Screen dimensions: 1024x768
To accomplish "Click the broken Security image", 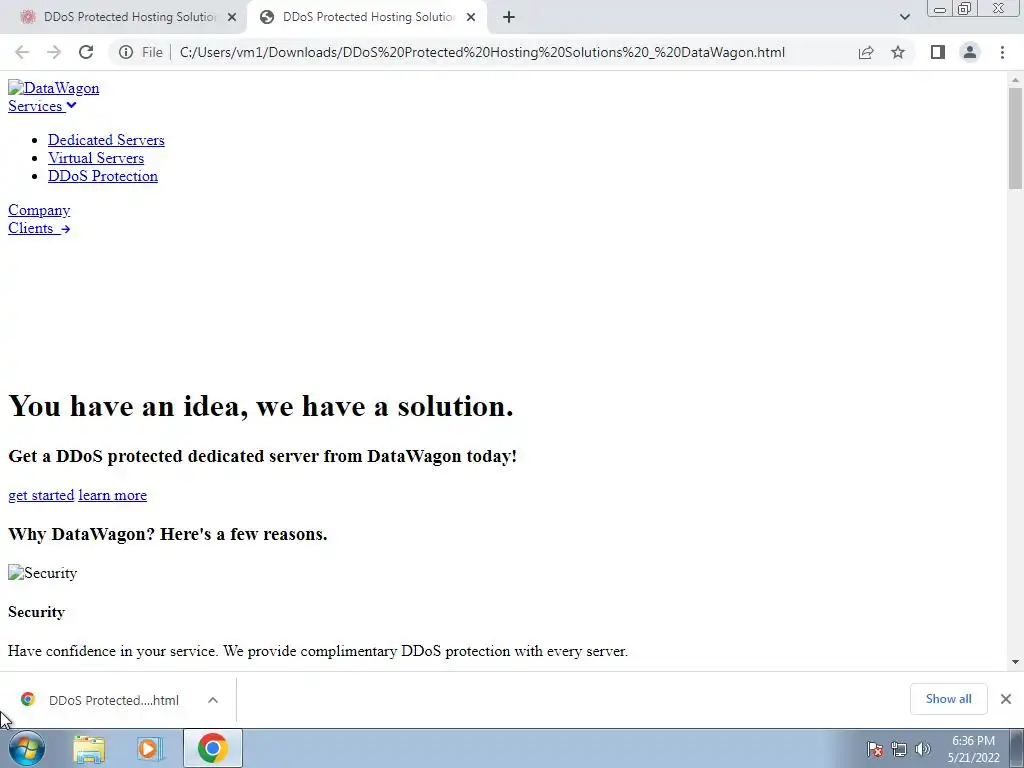I will pos(42,573).
